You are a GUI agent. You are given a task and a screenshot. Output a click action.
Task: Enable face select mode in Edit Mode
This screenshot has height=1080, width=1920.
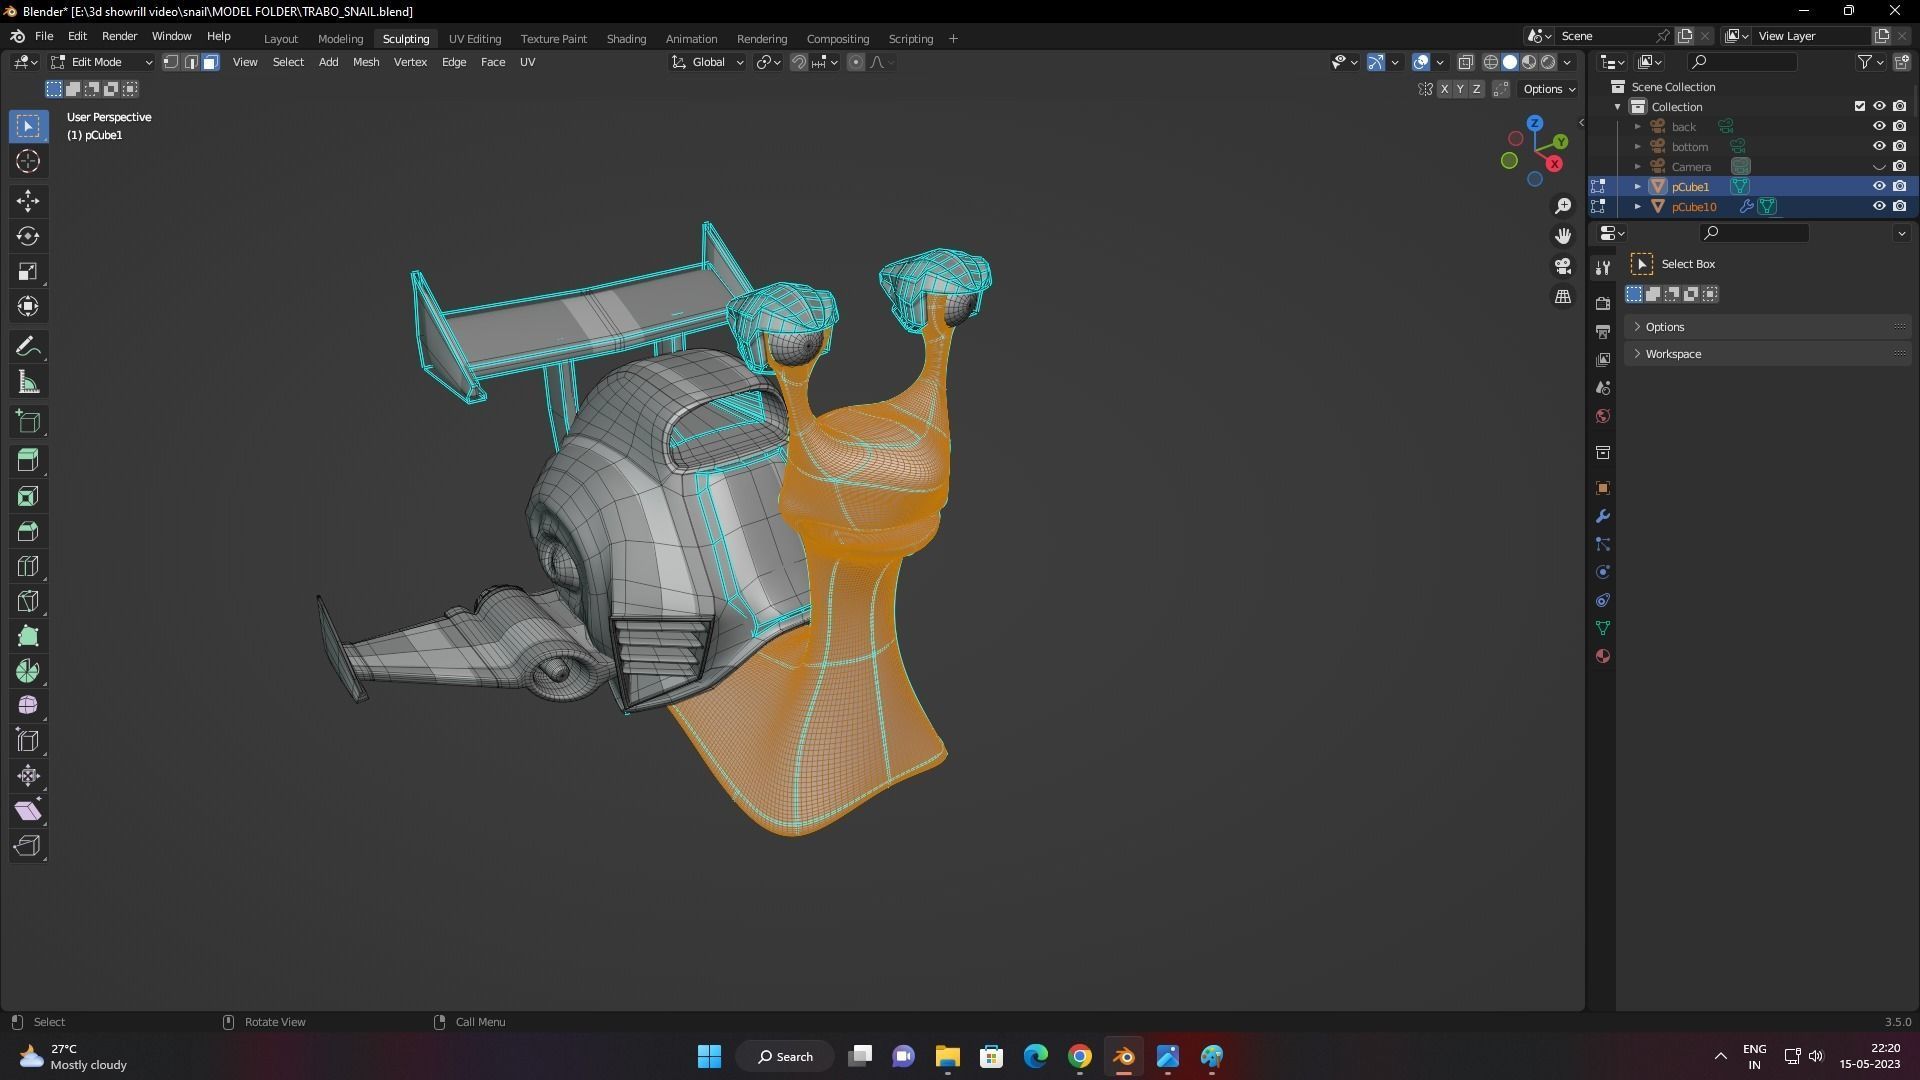pos(209,61)
